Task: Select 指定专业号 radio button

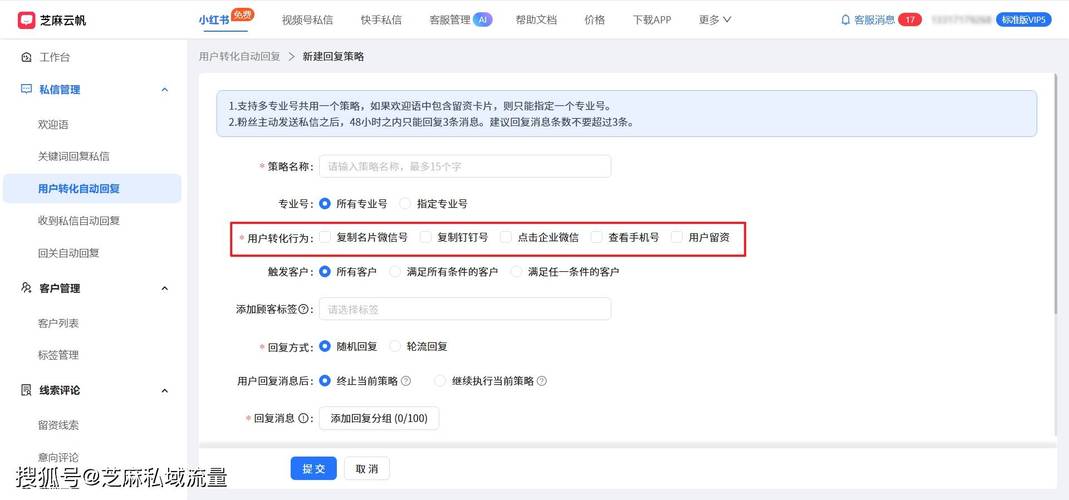Action: [x=406, y=203]
